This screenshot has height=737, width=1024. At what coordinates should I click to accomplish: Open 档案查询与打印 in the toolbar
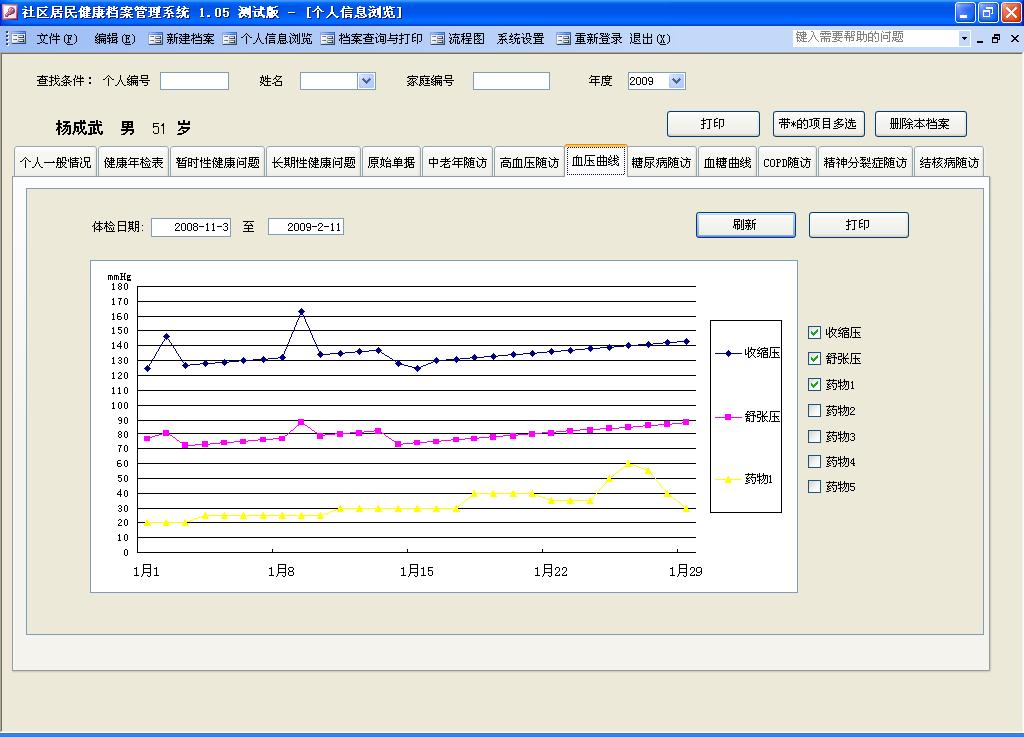click(328, 39)
